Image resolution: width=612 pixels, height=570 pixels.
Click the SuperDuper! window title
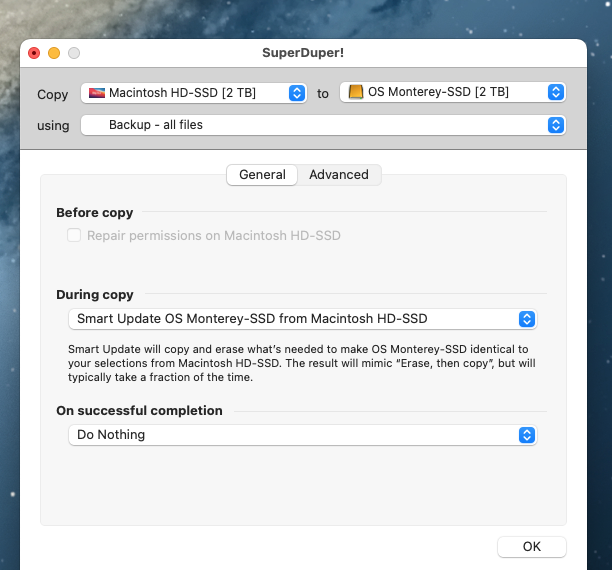click(x=303, y=53)
